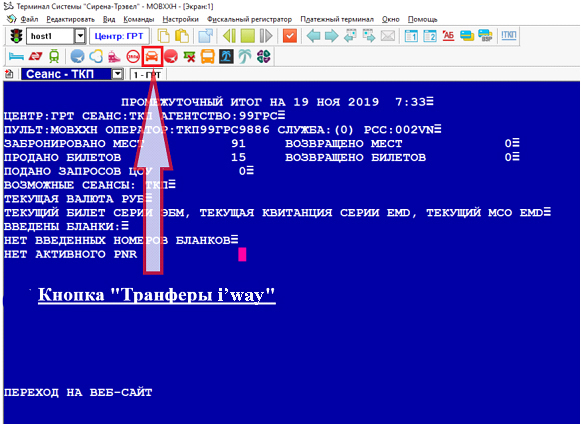Viewport: 581px width, 427px height.
Task: Toggle the red checkmark button
Action: pyautogui.click(x=290, y=36)
